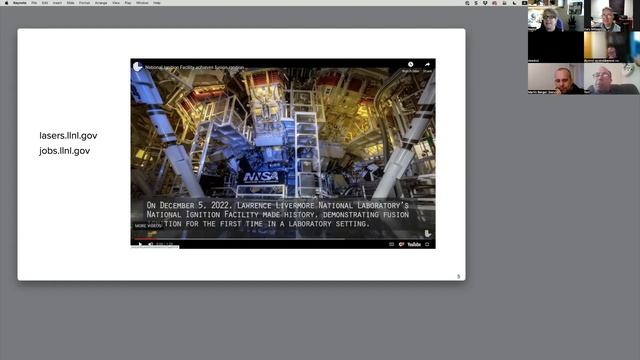Click the camera/screen recording menu bar icon
The image size is (640, 360).
[524, 3]
